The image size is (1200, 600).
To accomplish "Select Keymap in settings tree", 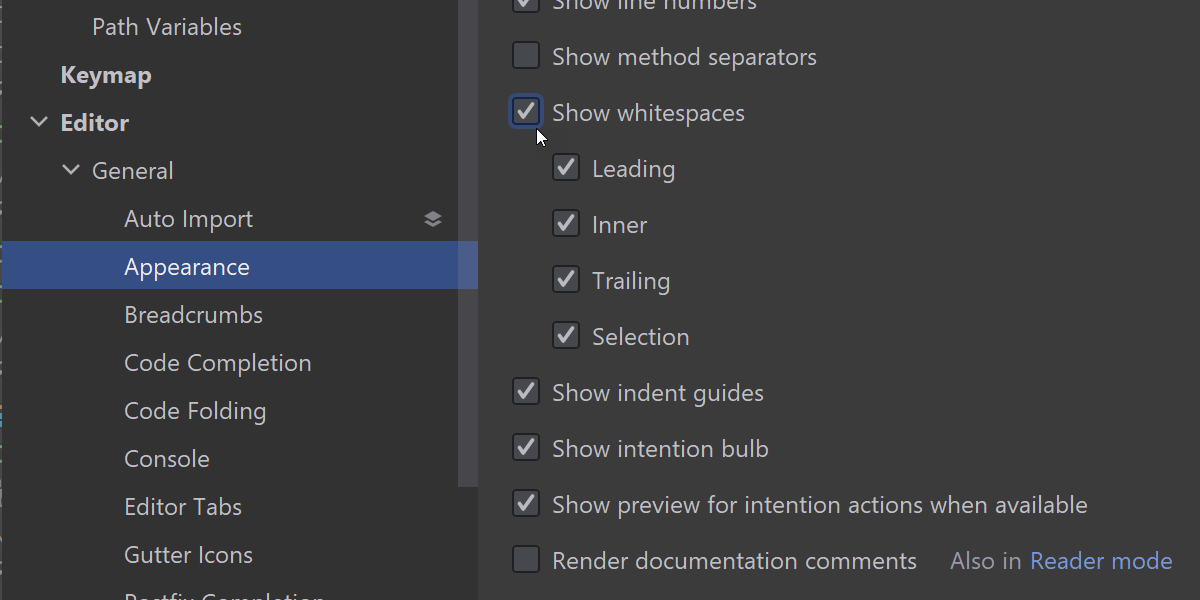I will click(106, 75).
